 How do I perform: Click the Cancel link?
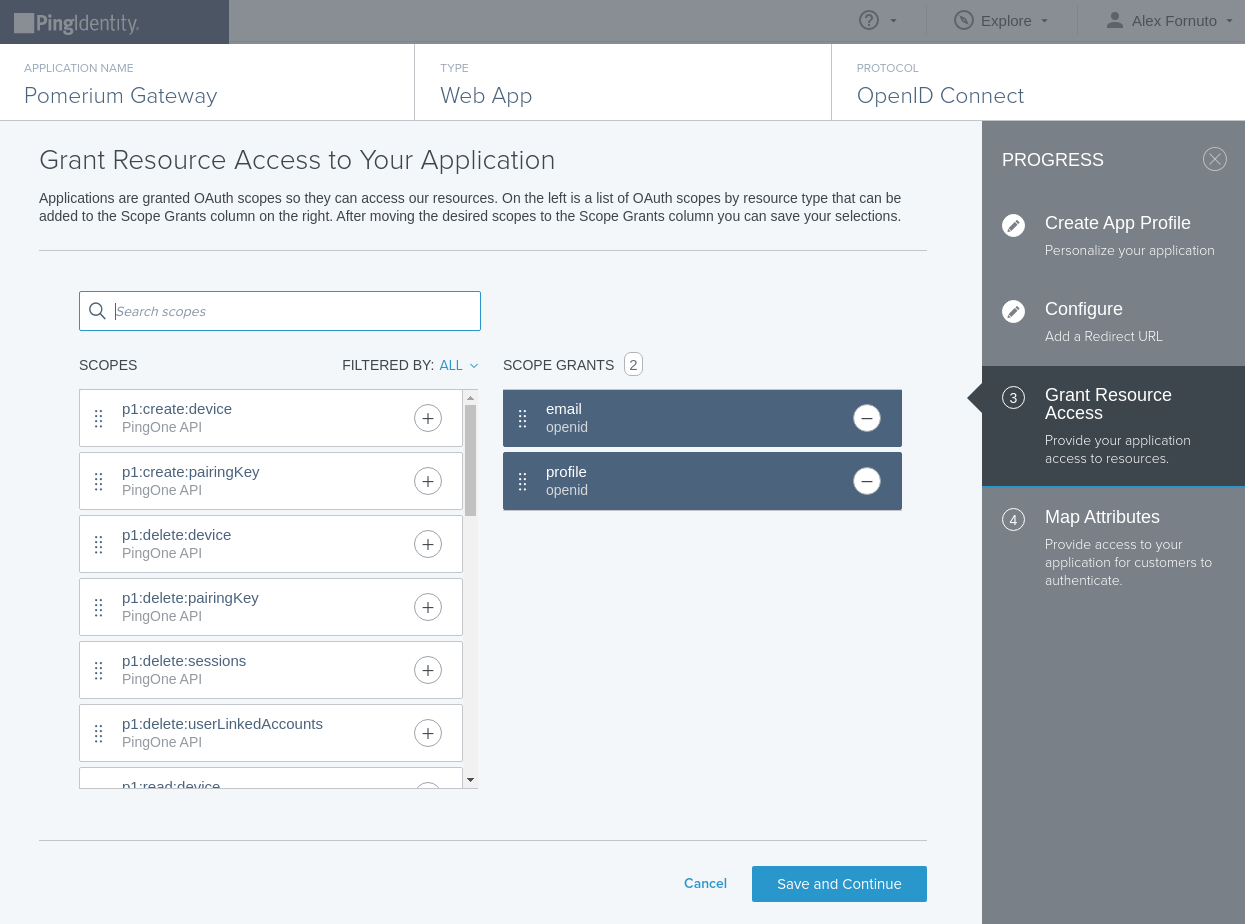click(705, 883)
